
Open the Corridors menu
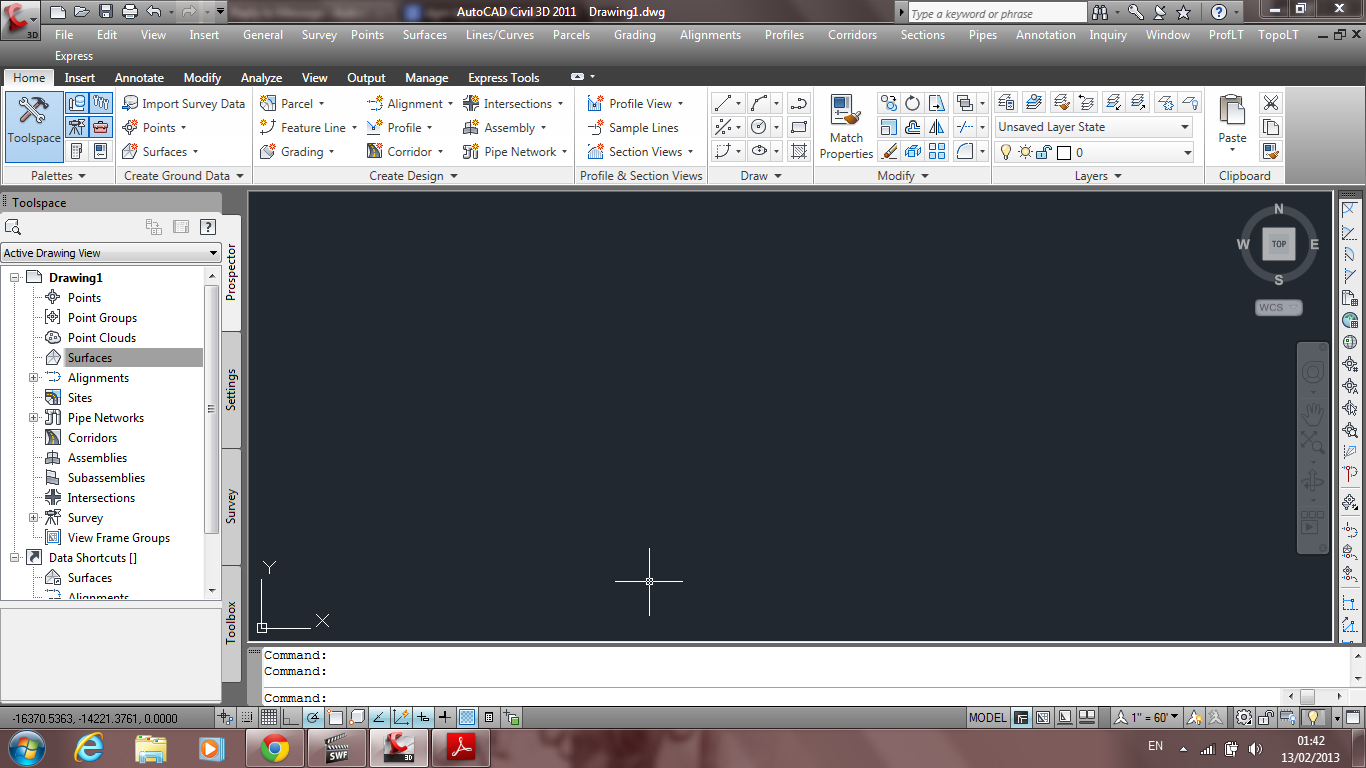coord(852,34)
